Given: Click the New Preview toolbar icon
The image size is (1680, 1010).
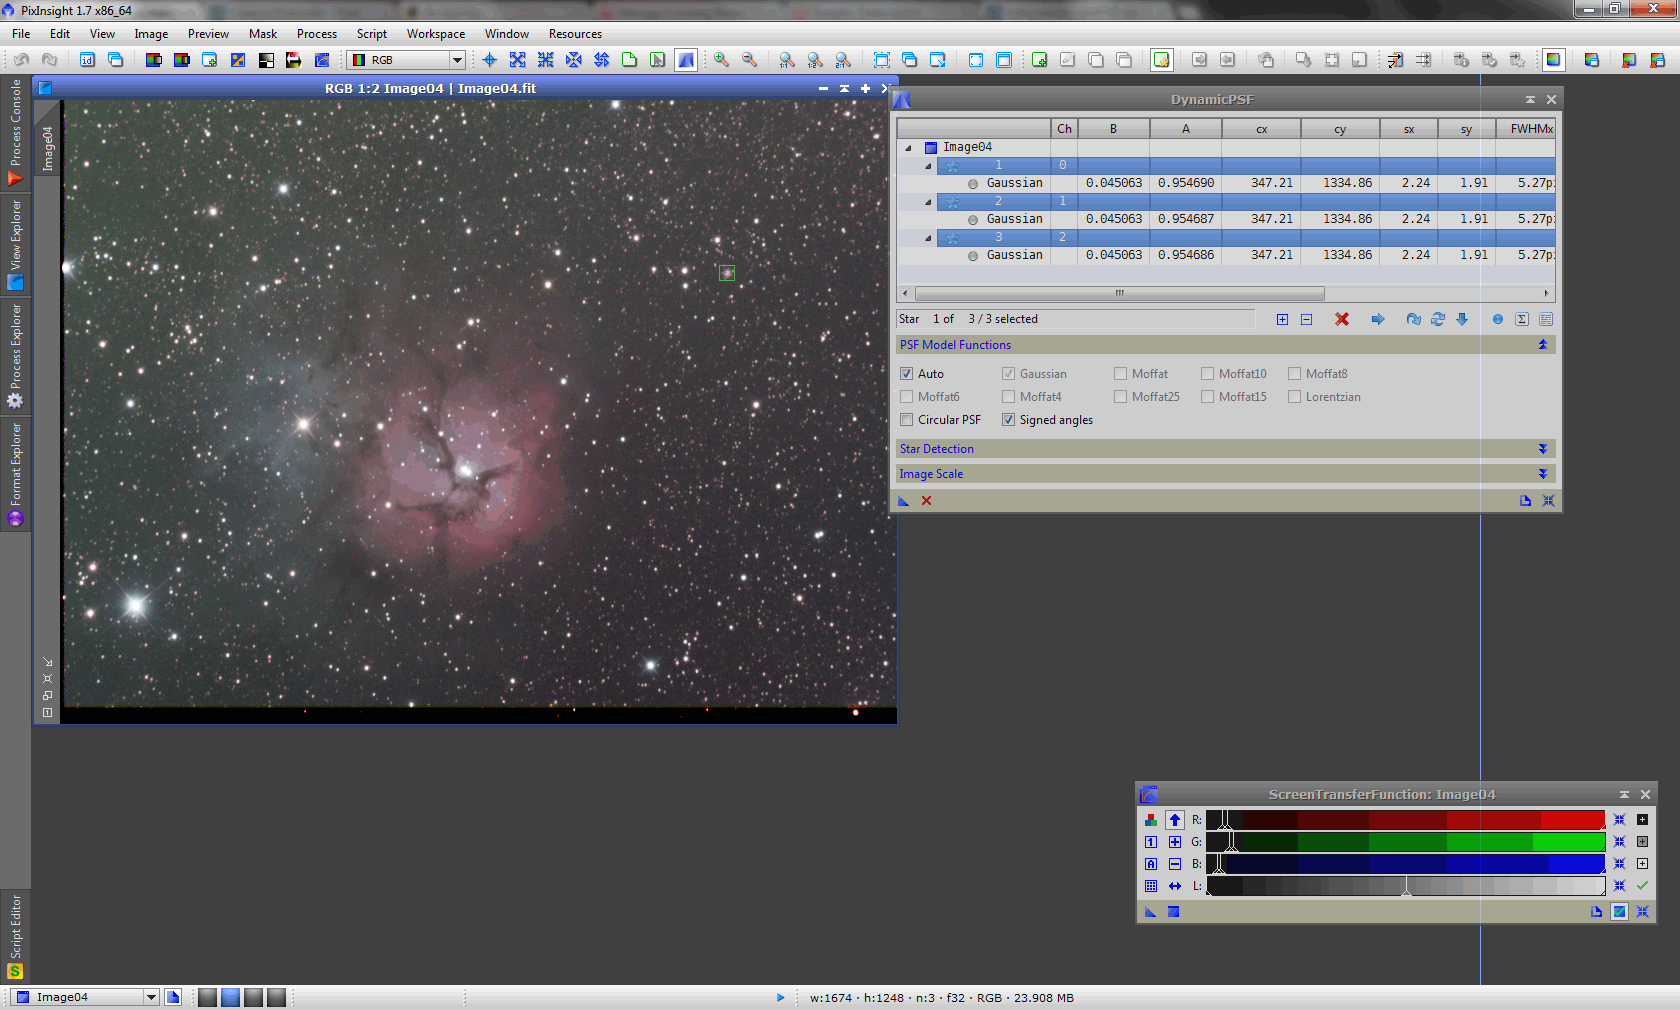Looking at the screenshot, I should pyautogui.click(x=629, y=60).
